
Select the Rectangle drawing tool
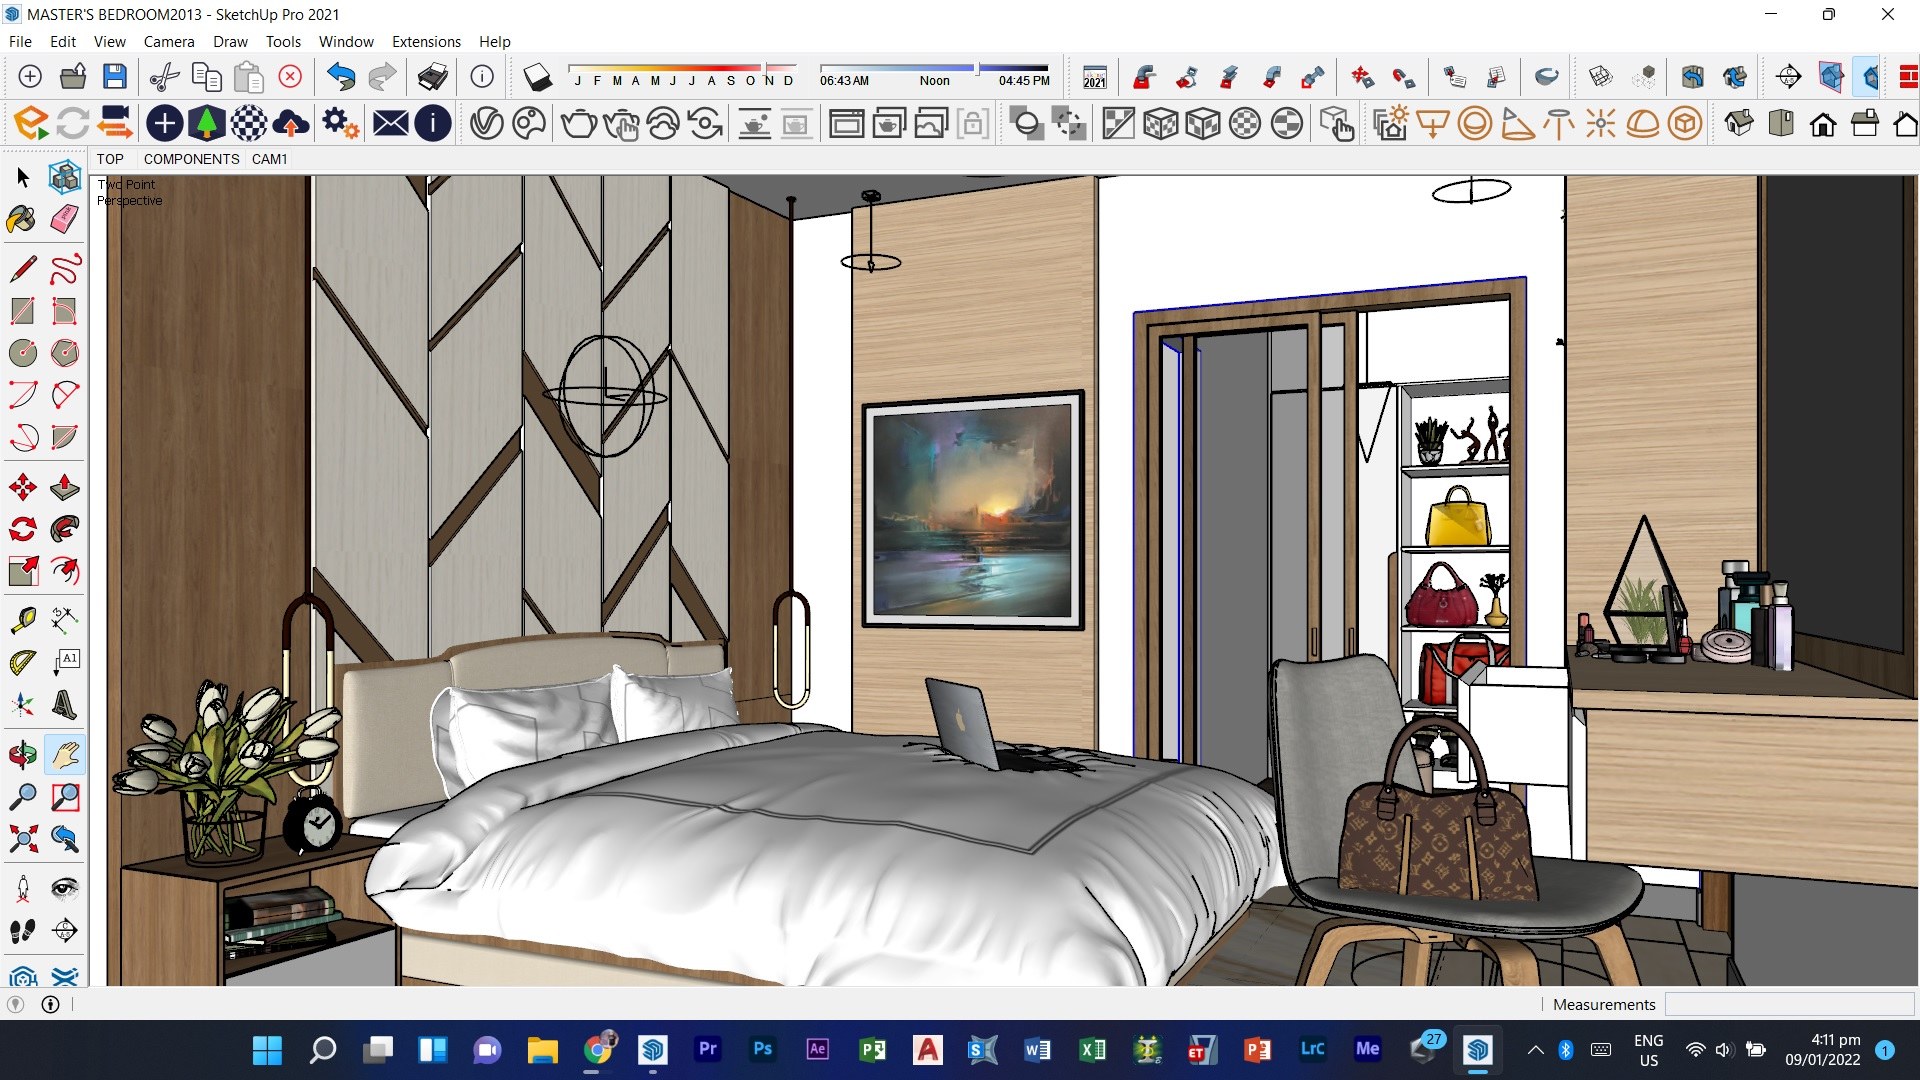pos(22,311)
